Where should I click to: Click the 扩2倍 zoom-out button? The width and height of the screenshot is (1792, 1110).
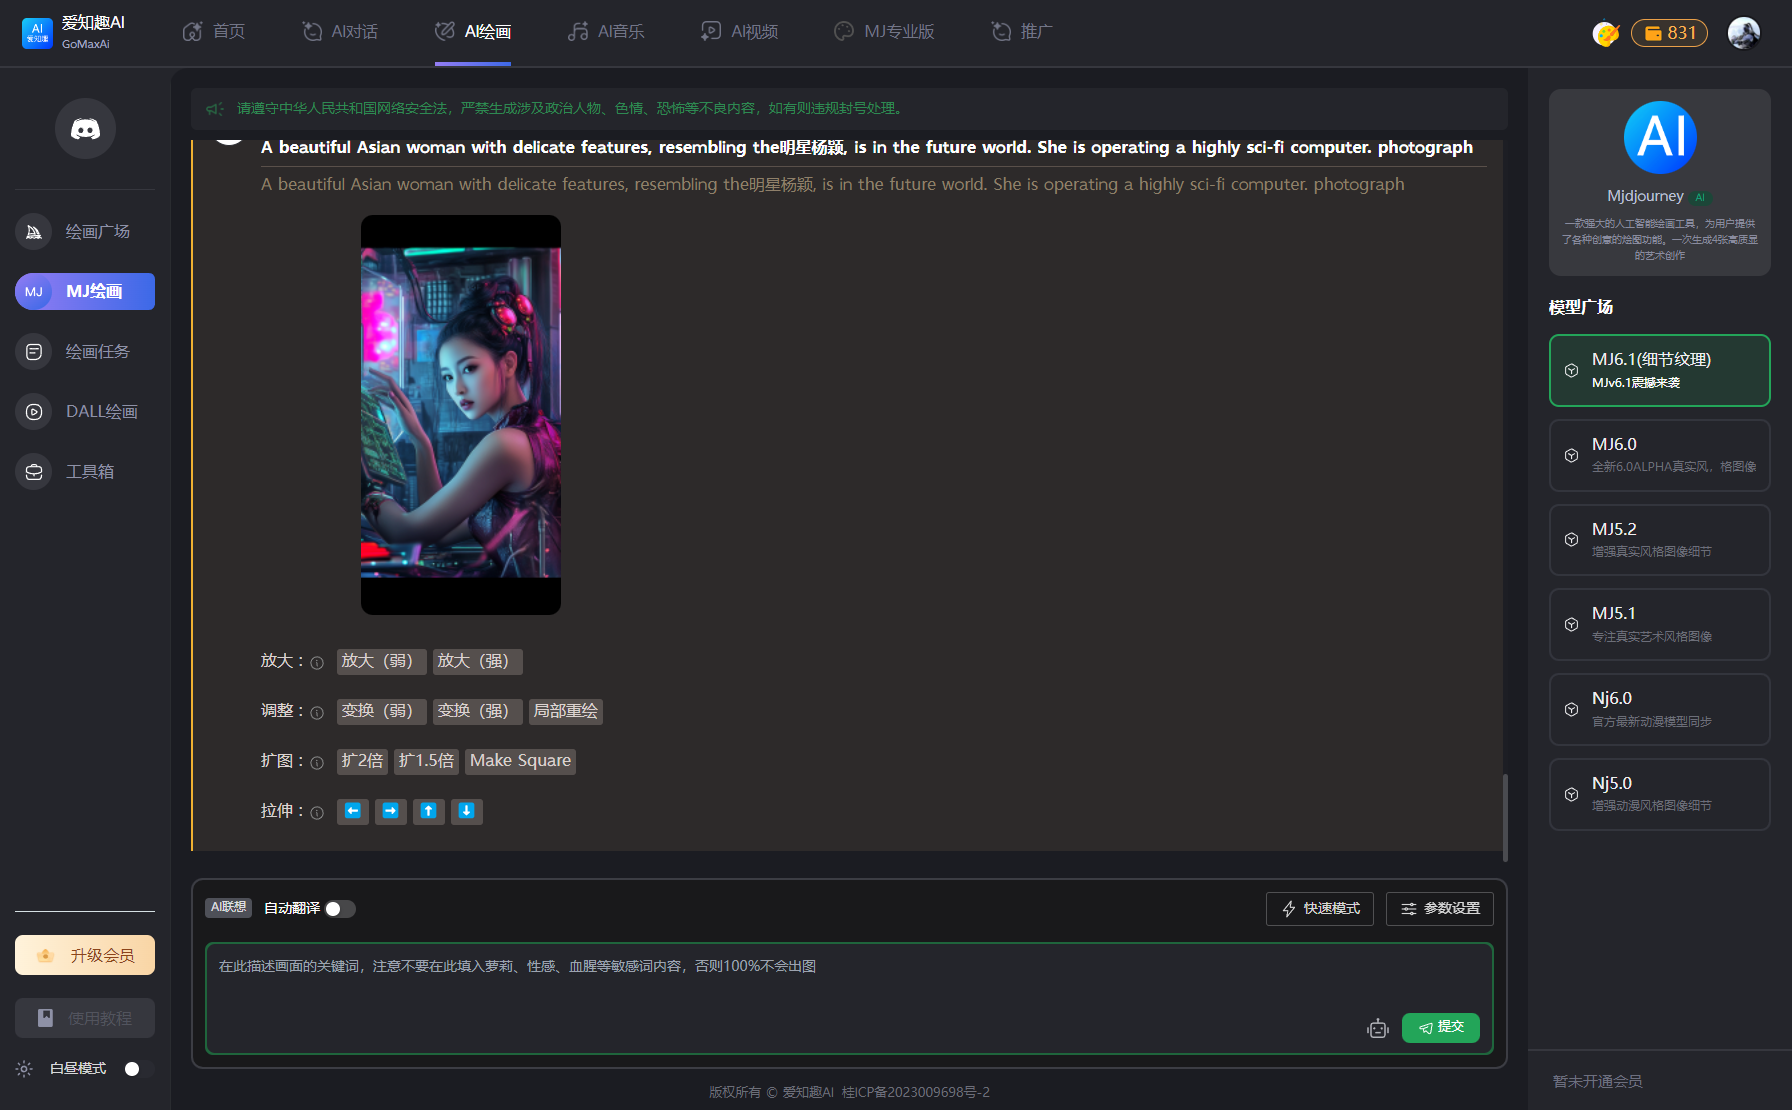[x=362, y=762]
